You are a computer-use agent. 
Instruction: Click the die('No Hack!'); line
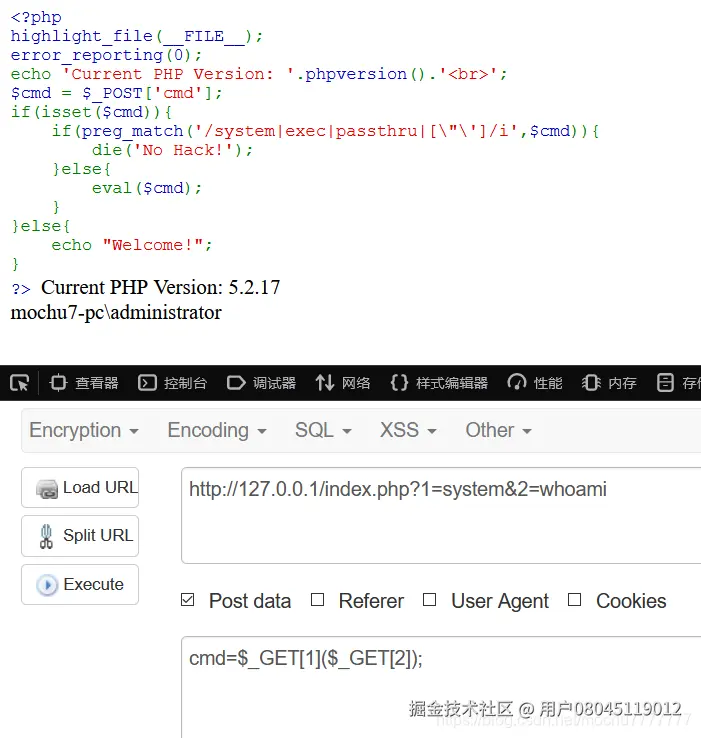[x=172, y=150]
